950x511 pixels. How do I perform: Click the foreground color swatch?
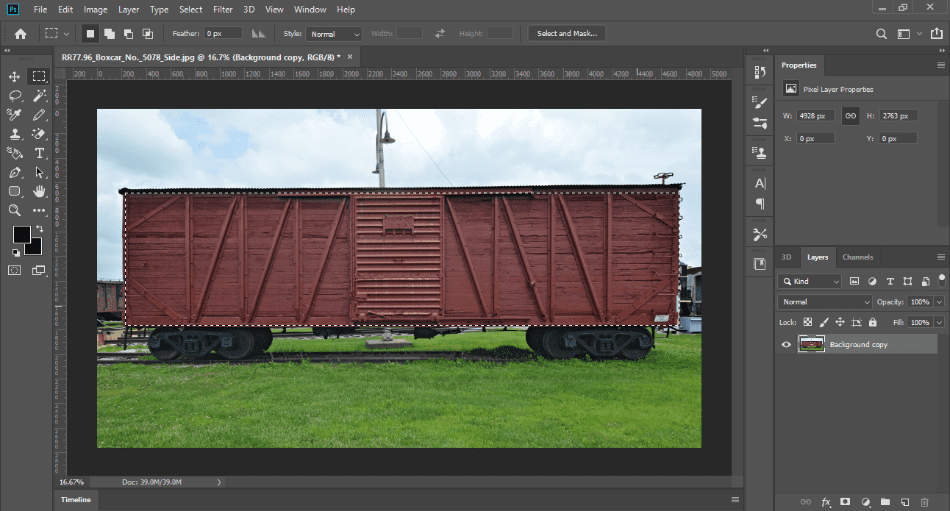(21, 235)
